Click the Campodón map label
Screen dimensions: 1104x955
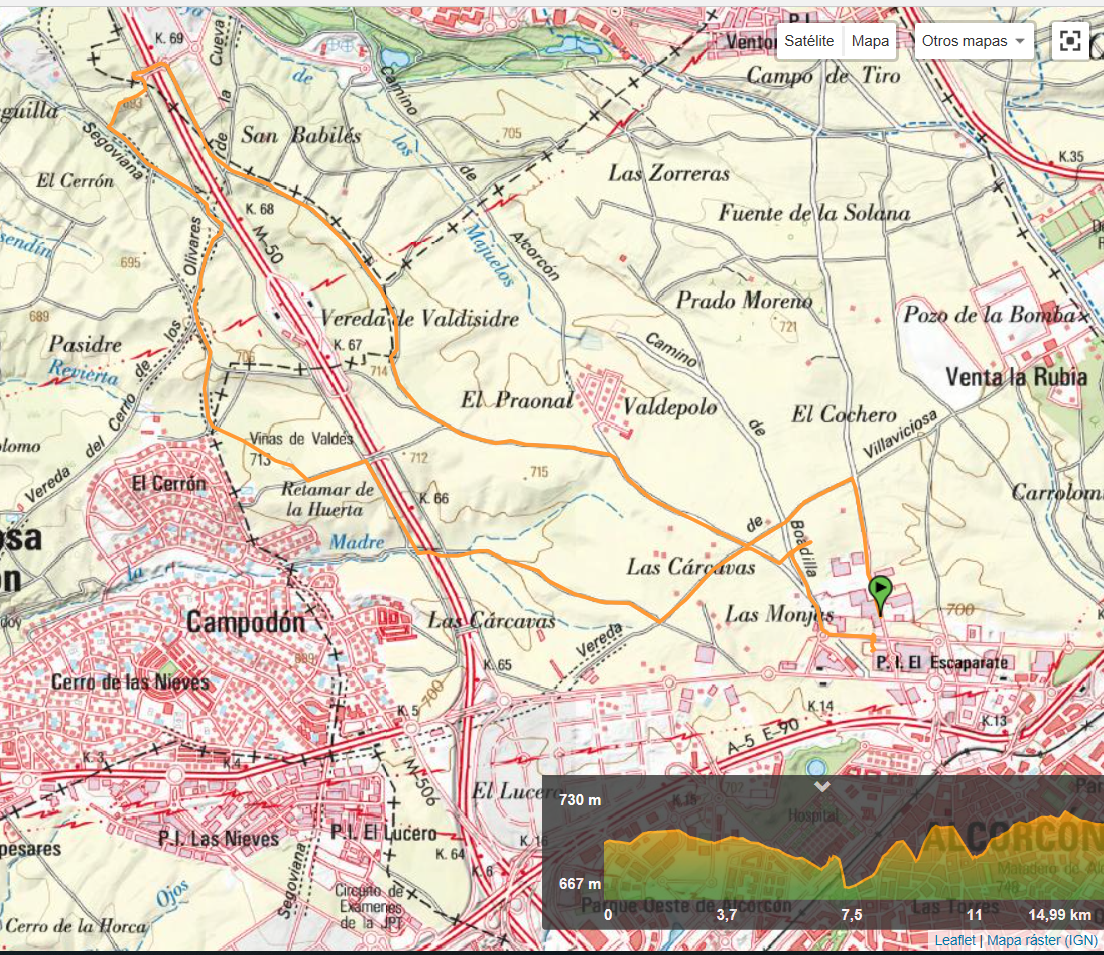pyautogui.click(x=245, y=623)
